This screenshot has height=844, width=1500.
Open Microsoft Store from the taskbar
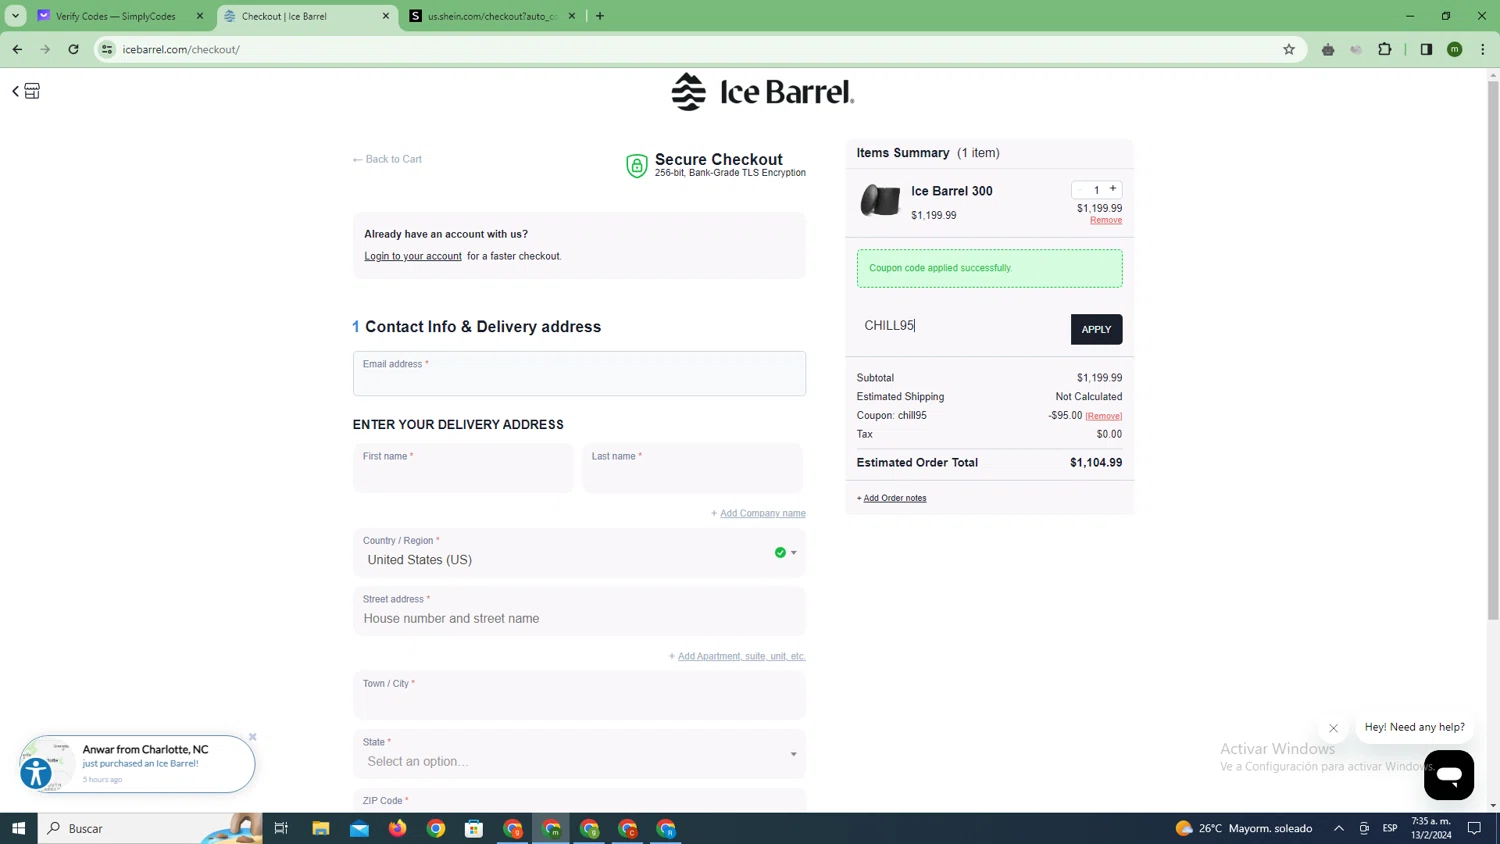point(474,828)
